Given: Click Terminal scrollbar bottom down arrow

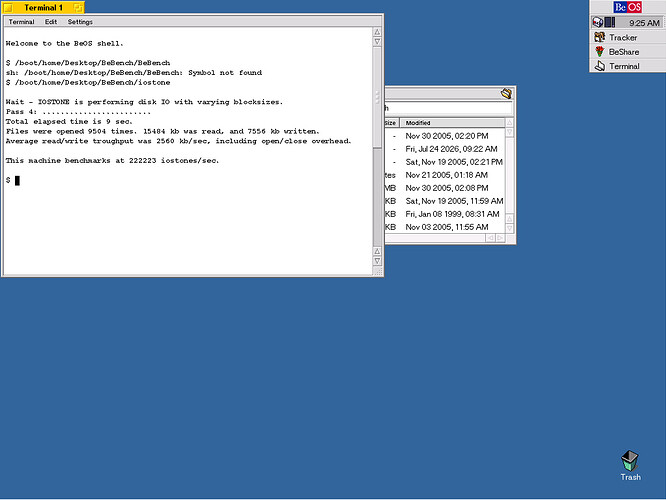Looking at the screenshot, I should point(377,261).
